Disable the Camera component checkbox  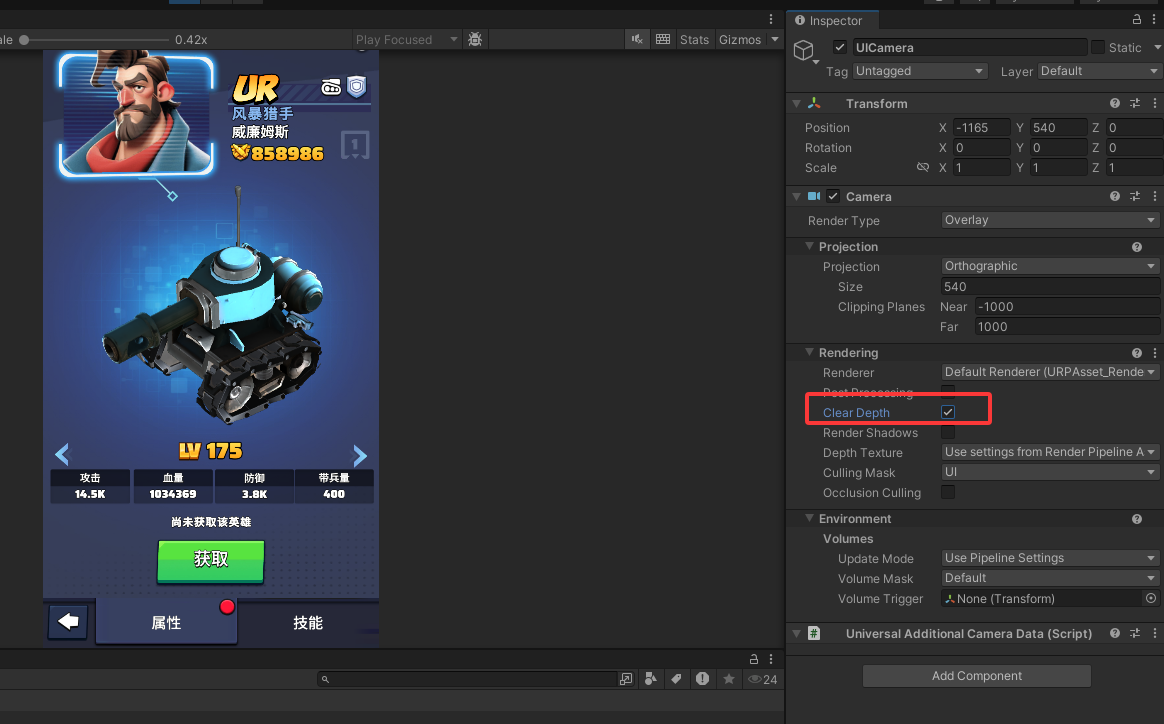[x=833, y=196]
